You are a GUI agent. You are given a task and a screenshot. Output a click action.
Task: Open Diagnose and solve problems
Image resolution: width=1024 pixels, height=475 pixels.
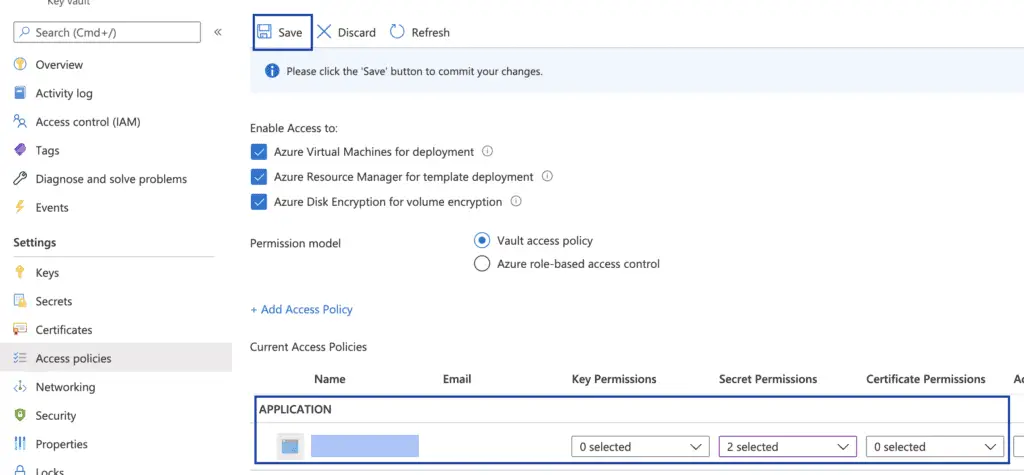pos(111,179)
